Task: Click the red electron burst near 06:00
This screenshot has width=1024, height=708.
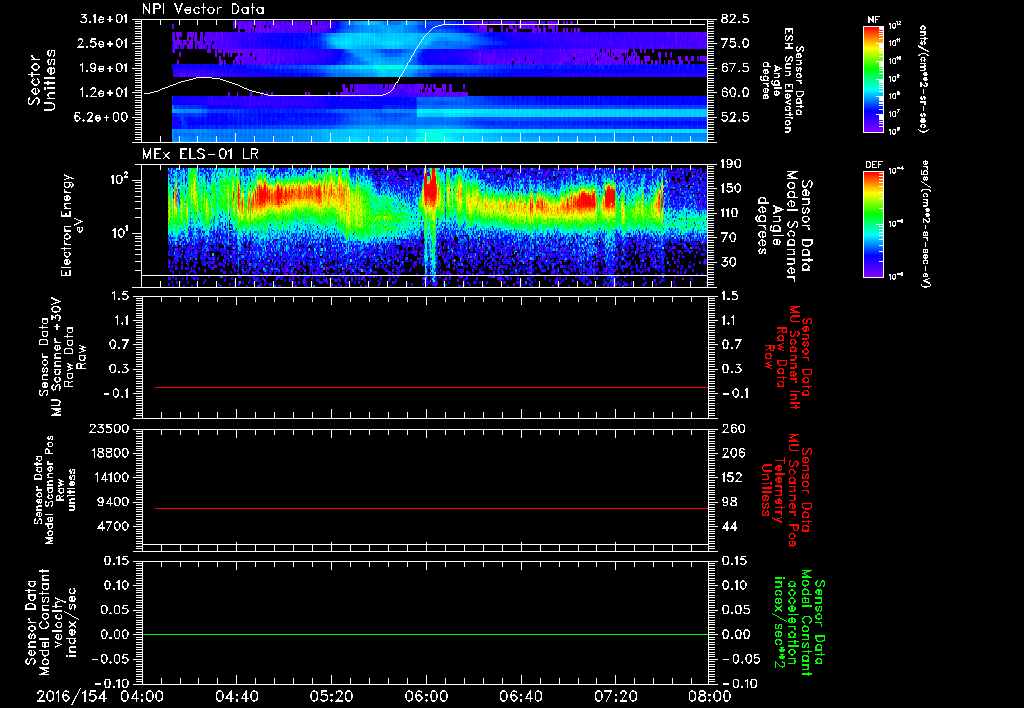Action: coord(431,190)
